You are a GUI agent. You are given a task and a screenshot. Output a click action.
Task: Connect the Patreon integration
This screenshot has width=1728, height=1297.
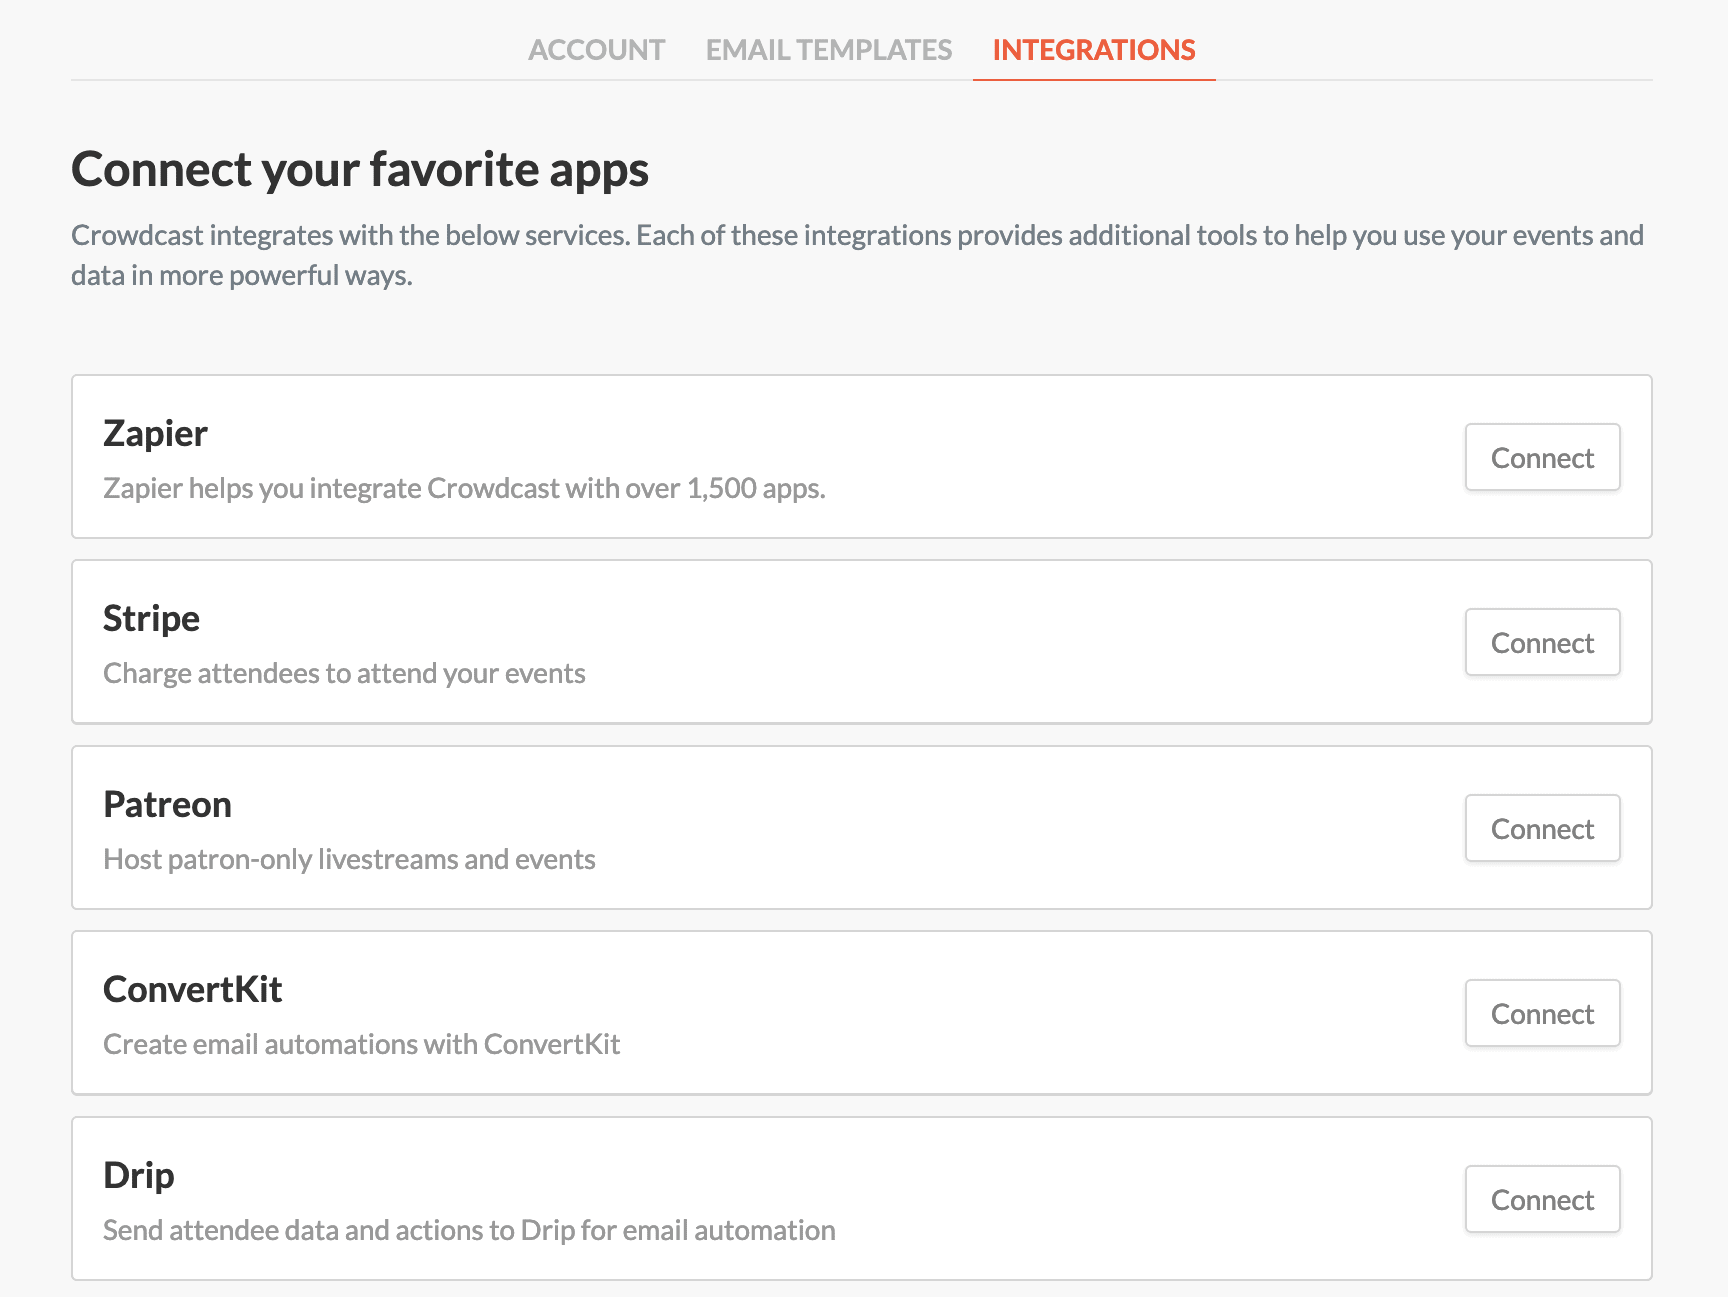(x=1541, y=828)
